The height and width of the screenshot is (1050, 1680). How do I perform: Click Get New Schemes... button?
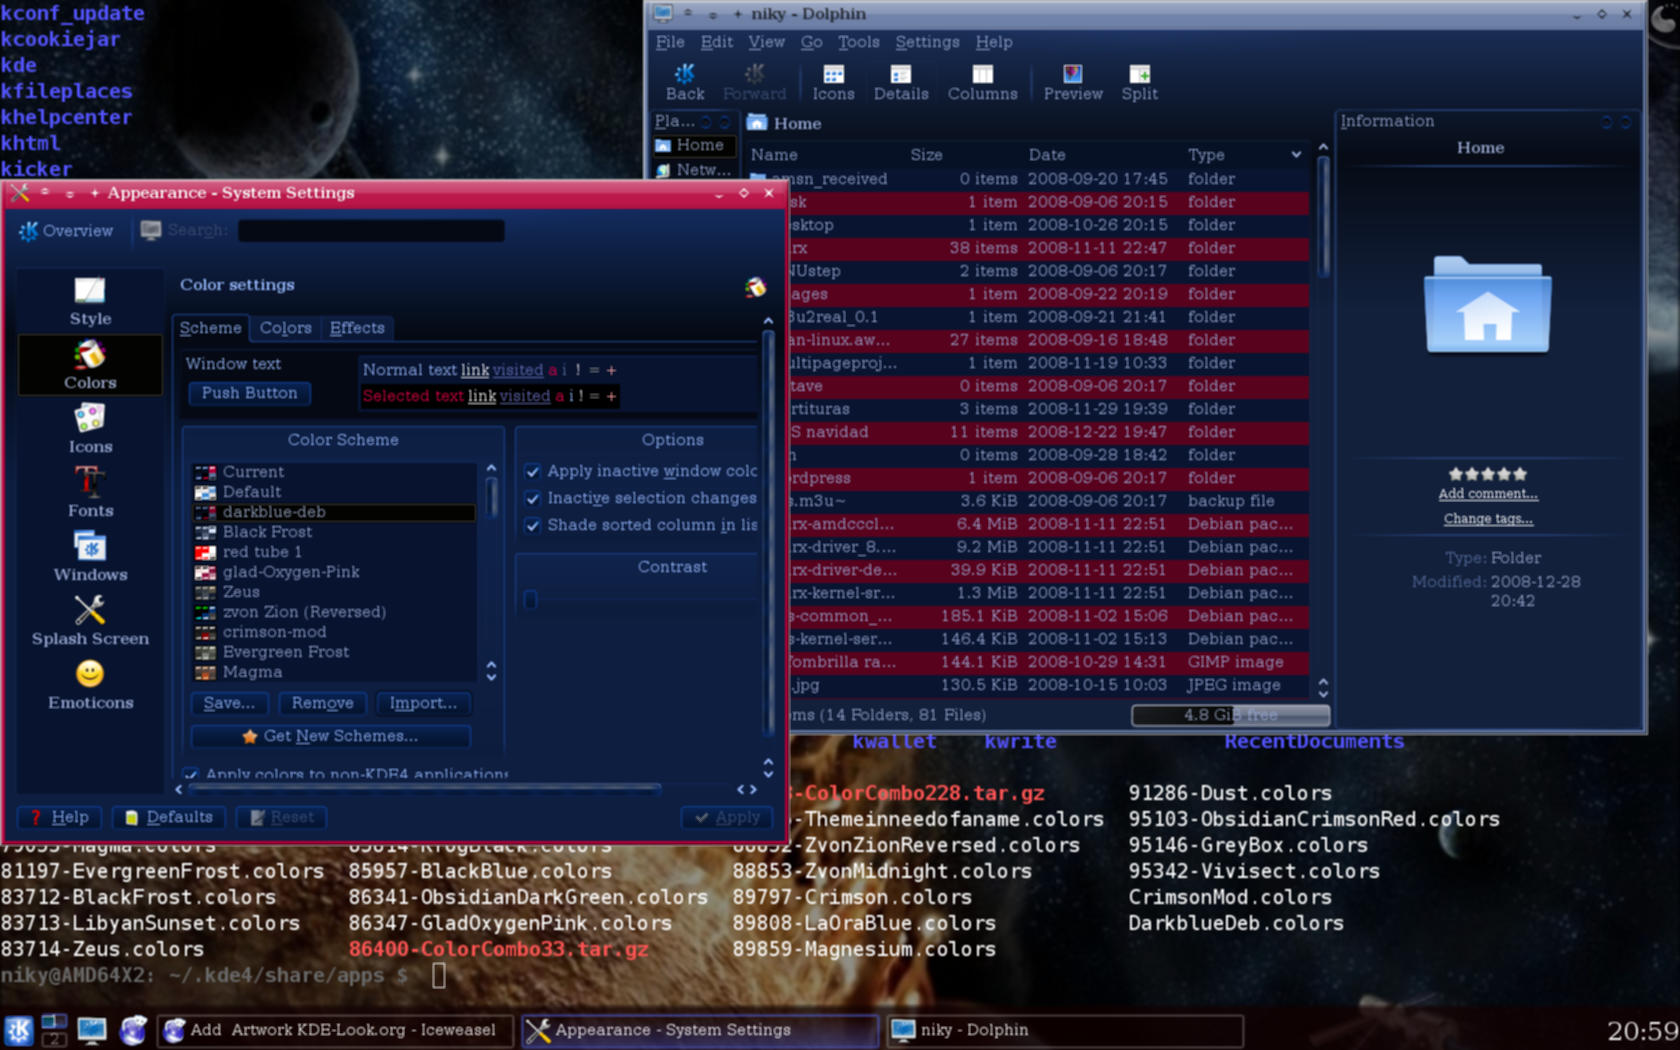[x=330, y=736]
